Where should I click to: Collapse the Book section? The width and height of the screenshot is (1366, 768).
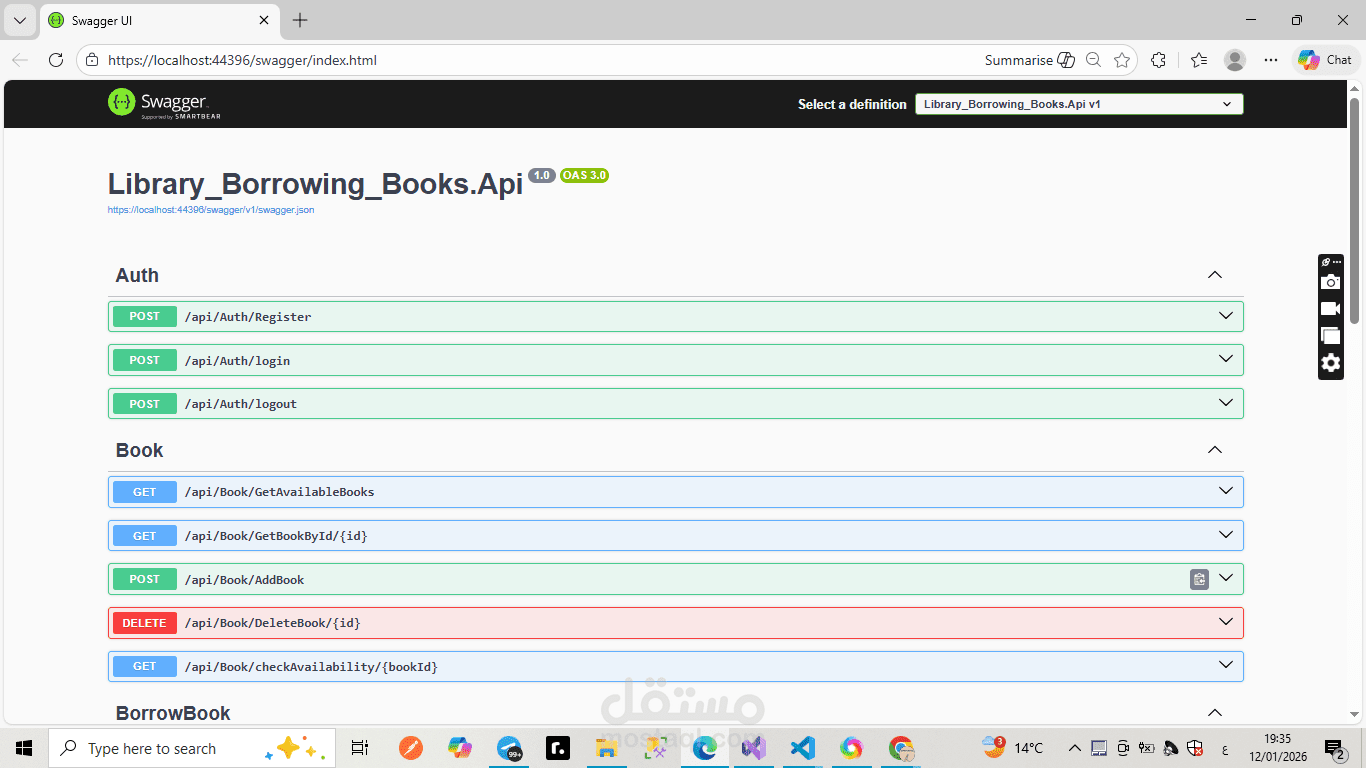[1214, 449]
